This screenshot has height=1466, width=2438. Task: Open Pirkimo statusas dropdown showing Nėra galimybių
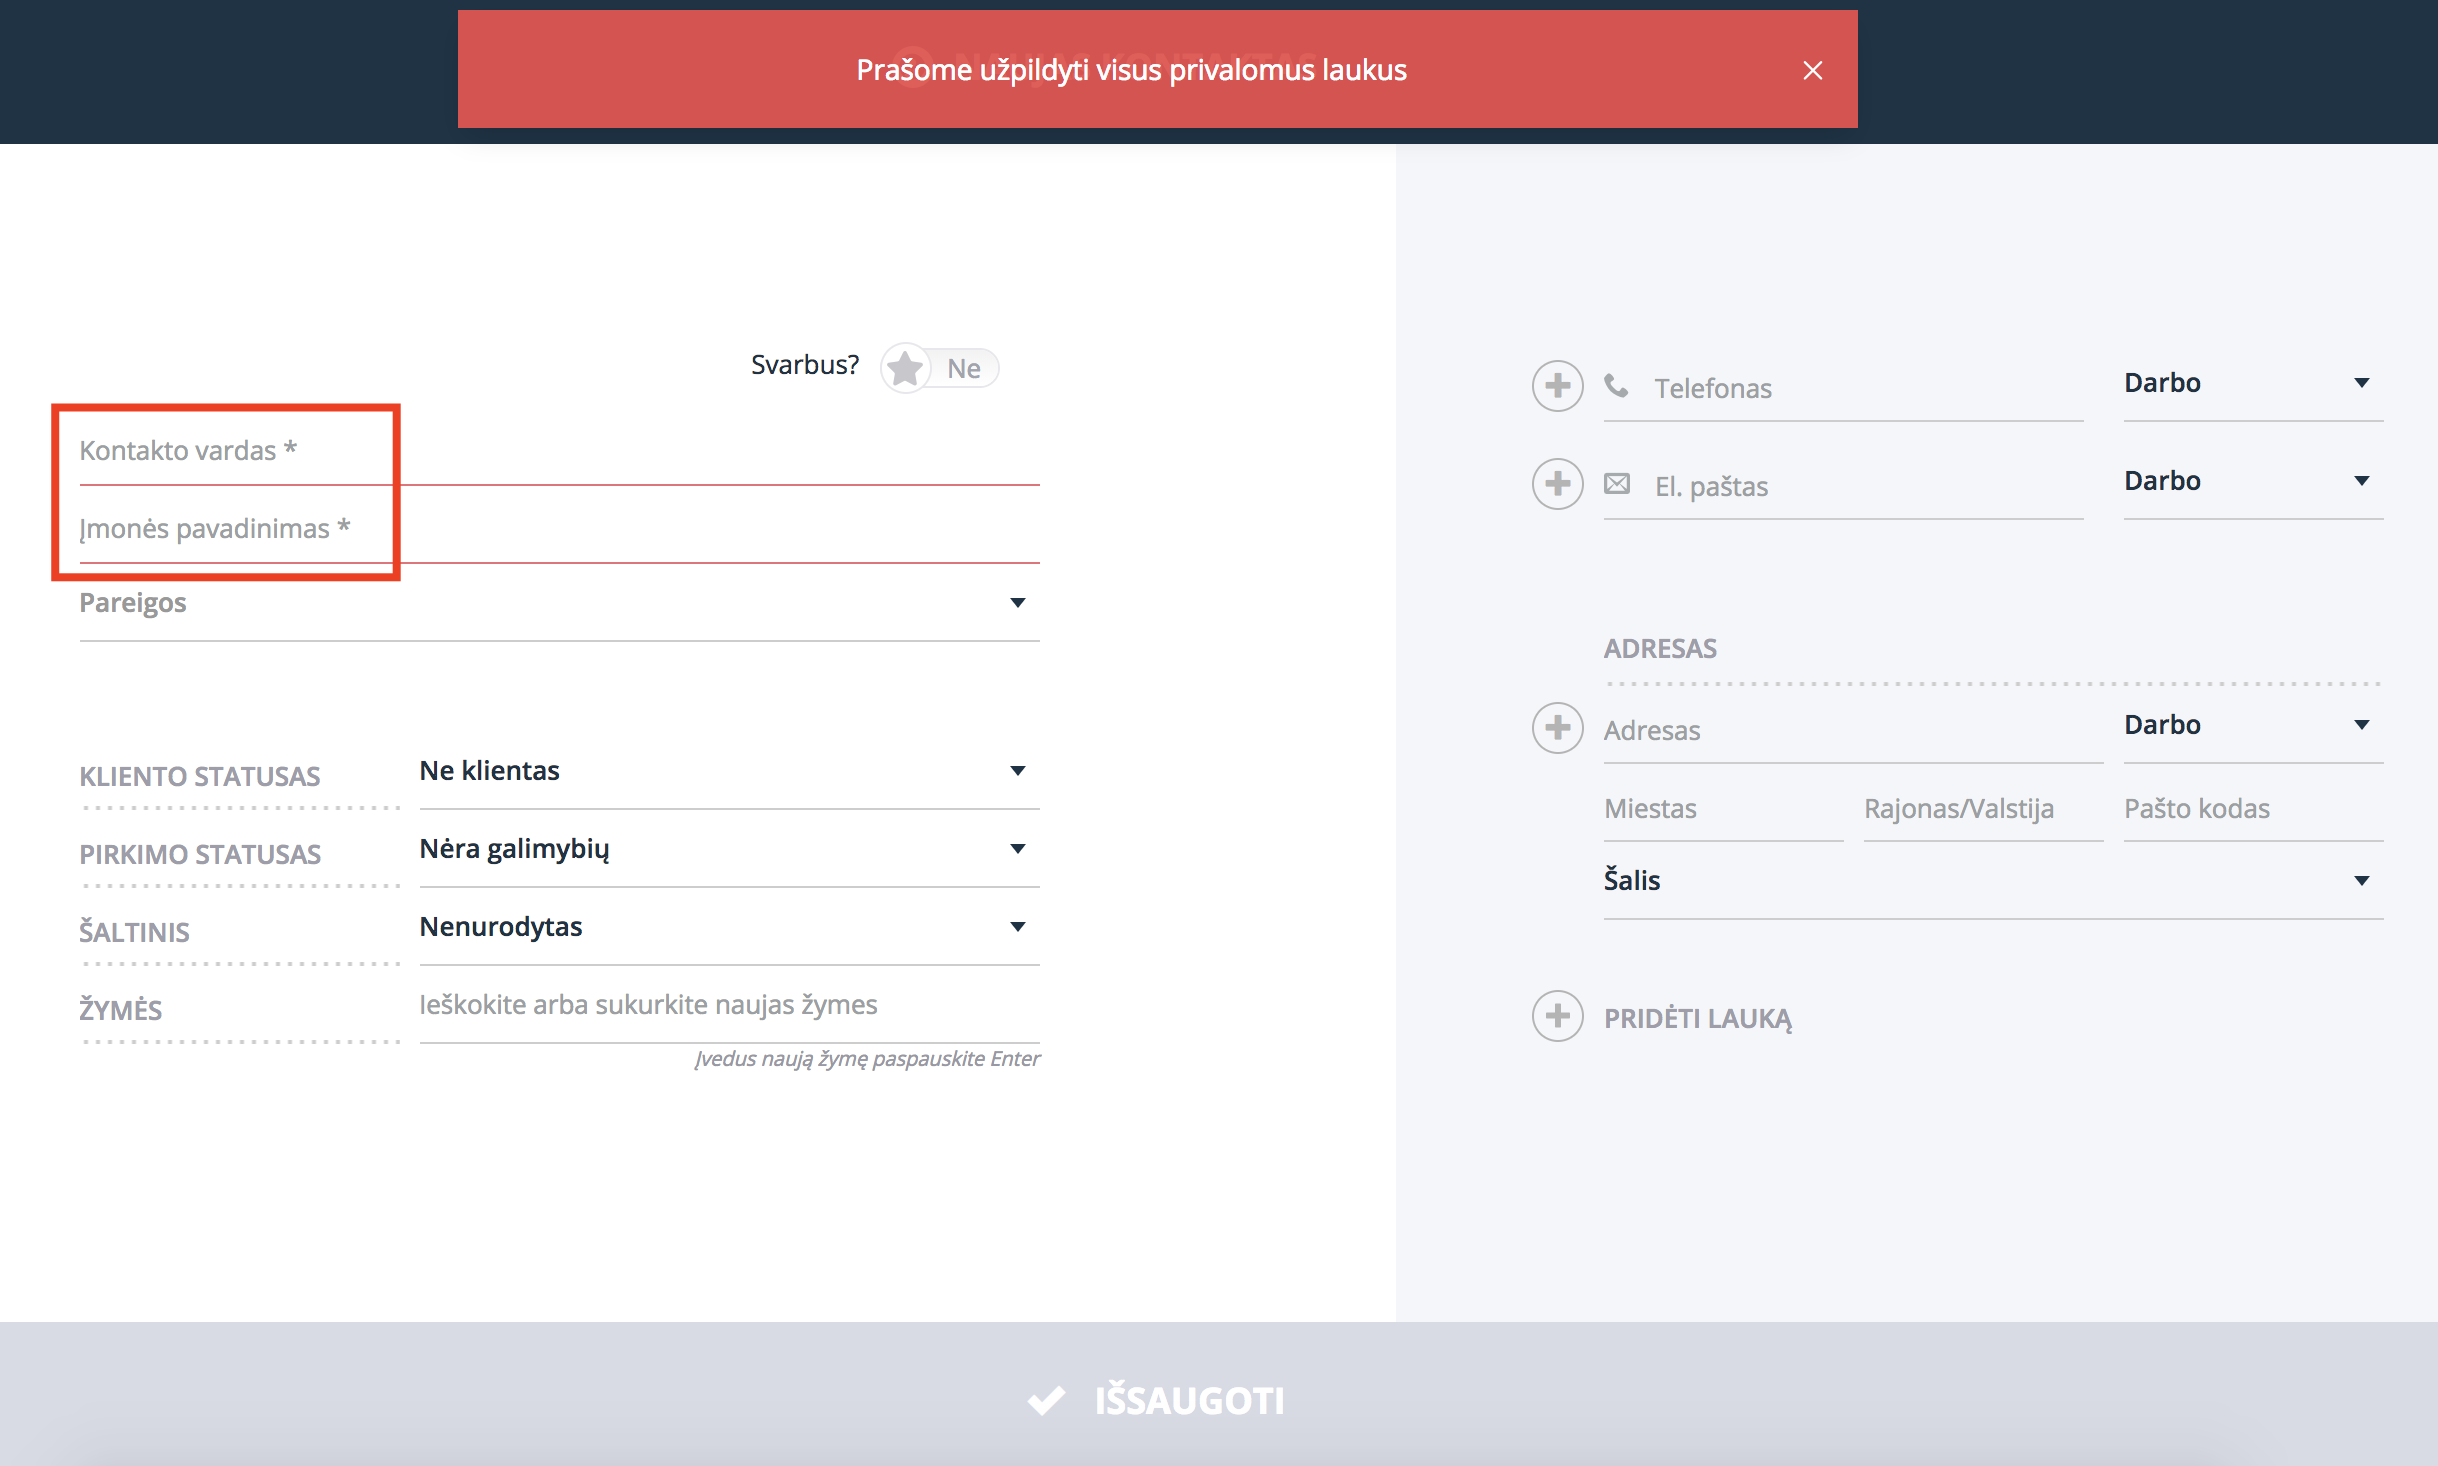(x=730, y=849)
